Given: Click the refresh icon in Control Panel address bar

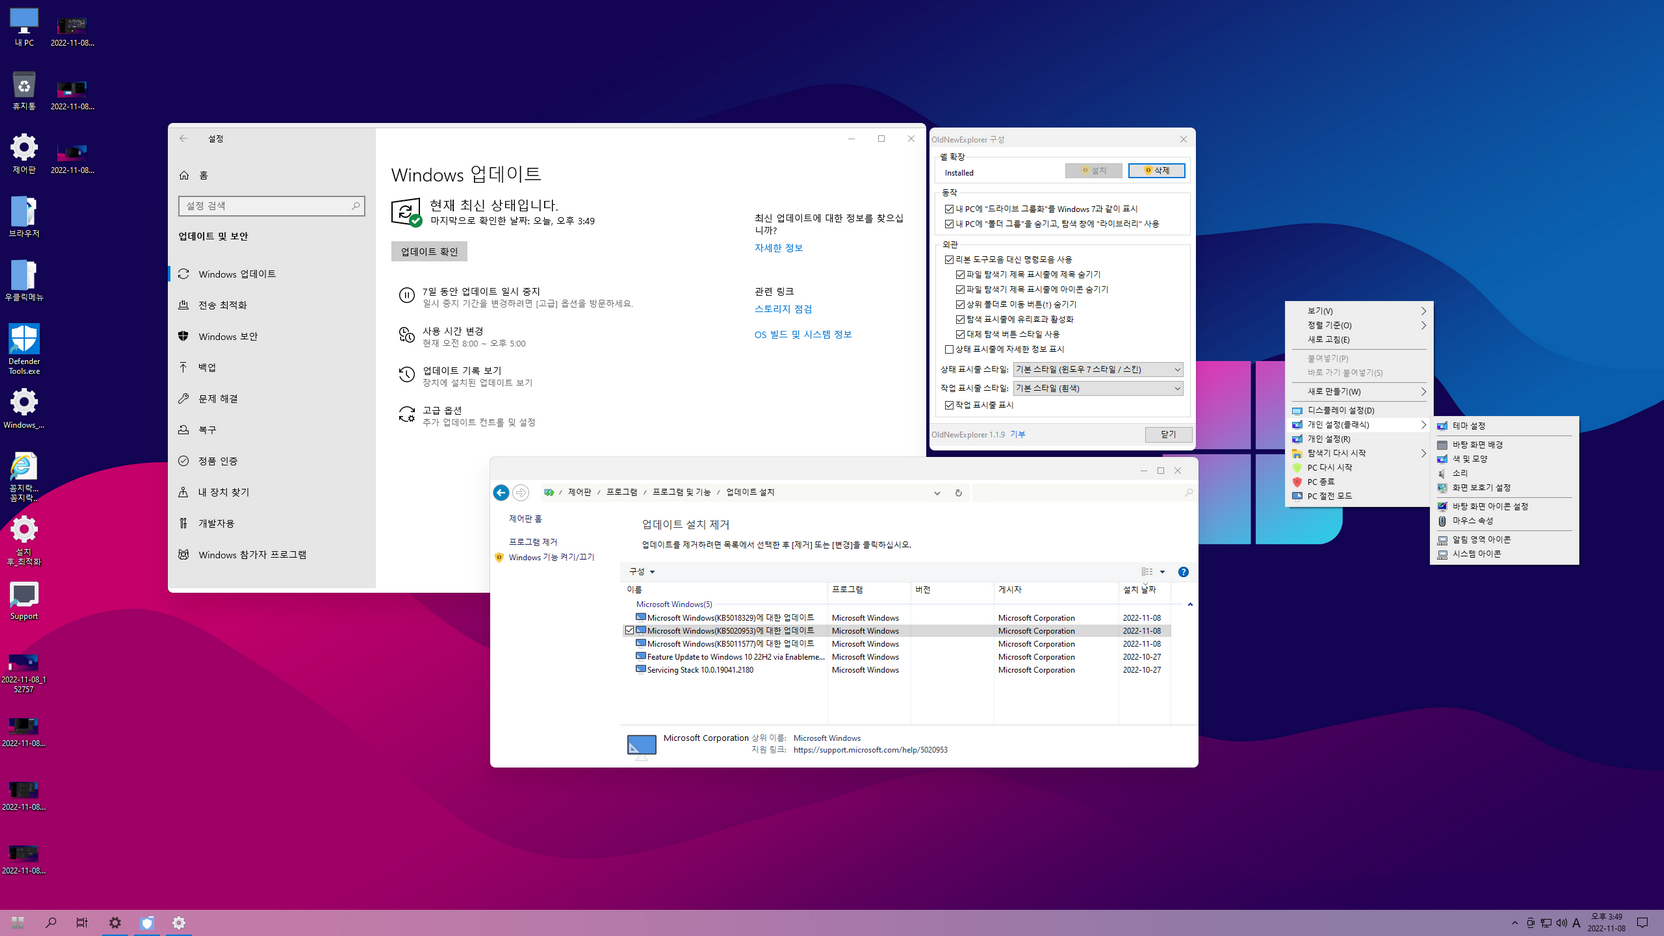Looking at the screenshot, I should [958, 492].
